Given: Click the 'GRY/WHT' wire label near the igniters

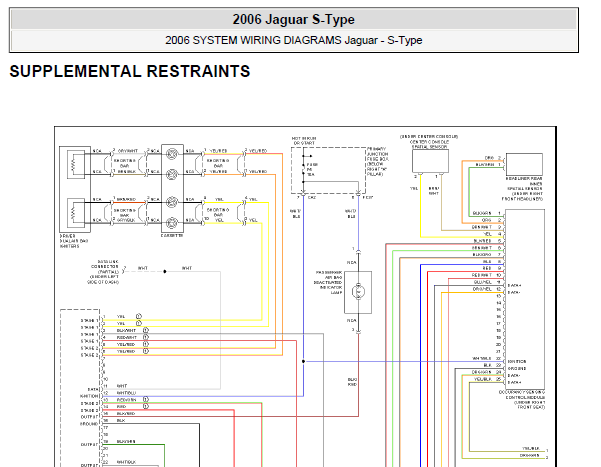Looking at the screenshot, I should click(x=127, y=151).
